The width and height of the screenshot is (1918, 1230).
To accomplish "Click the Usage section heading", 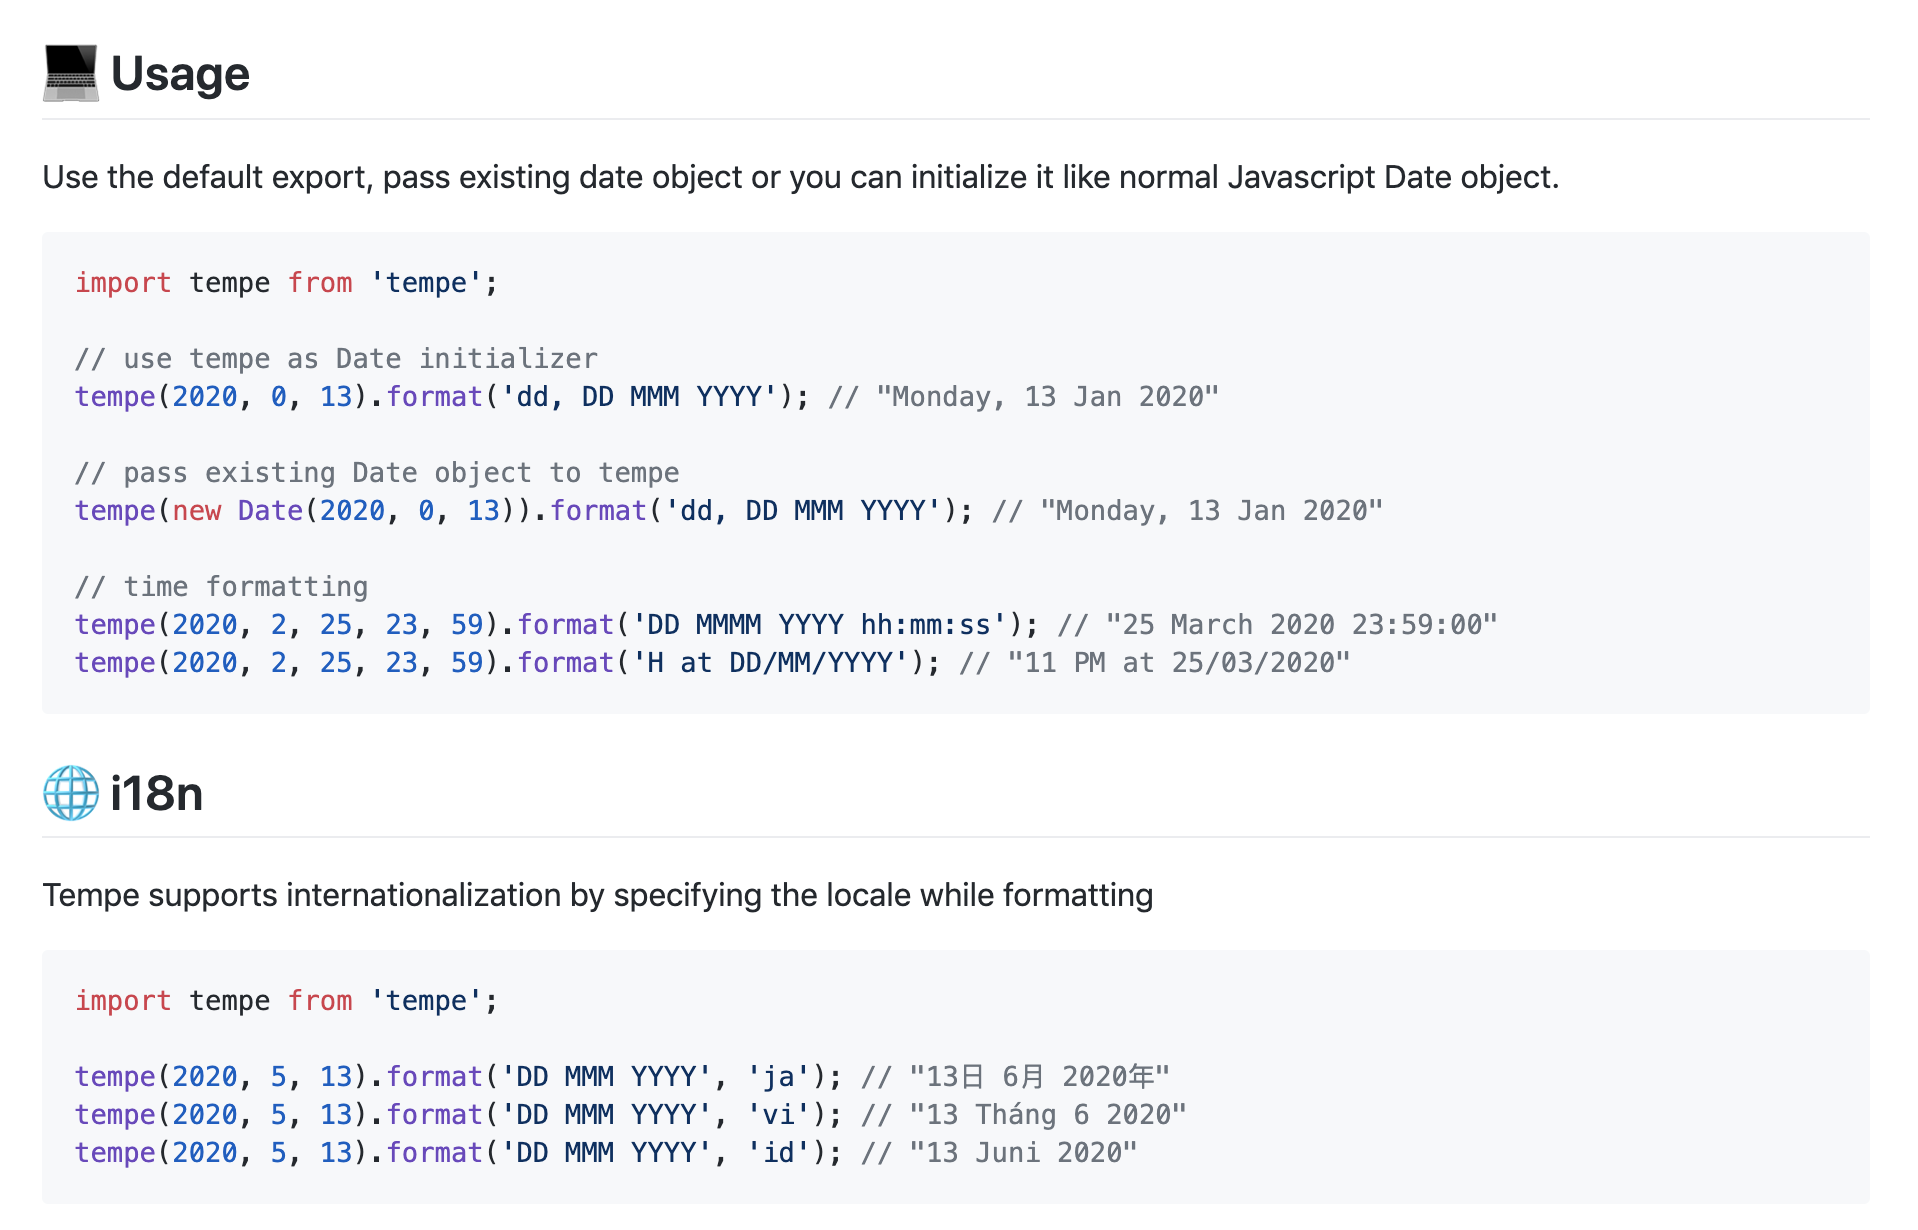I will click(180, 74).
